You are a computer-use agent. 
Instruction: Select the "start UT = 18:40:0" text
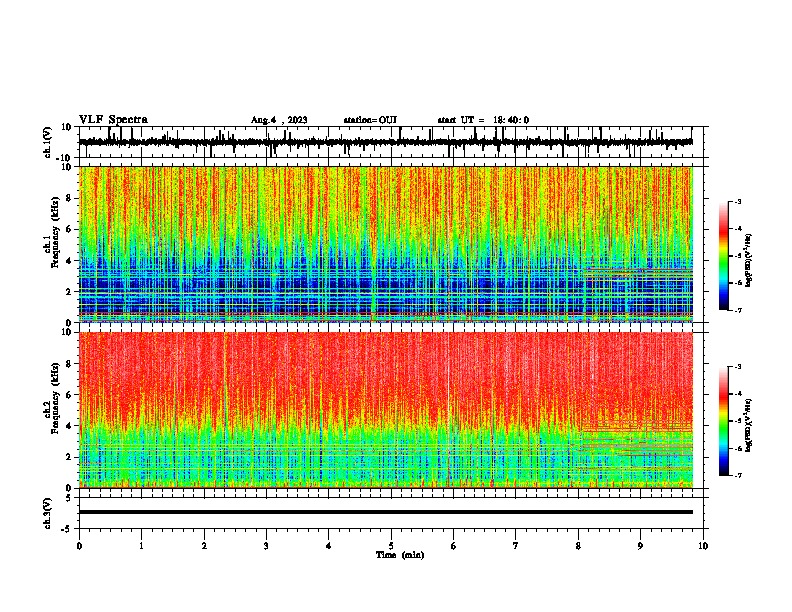(x=483, y=120)
